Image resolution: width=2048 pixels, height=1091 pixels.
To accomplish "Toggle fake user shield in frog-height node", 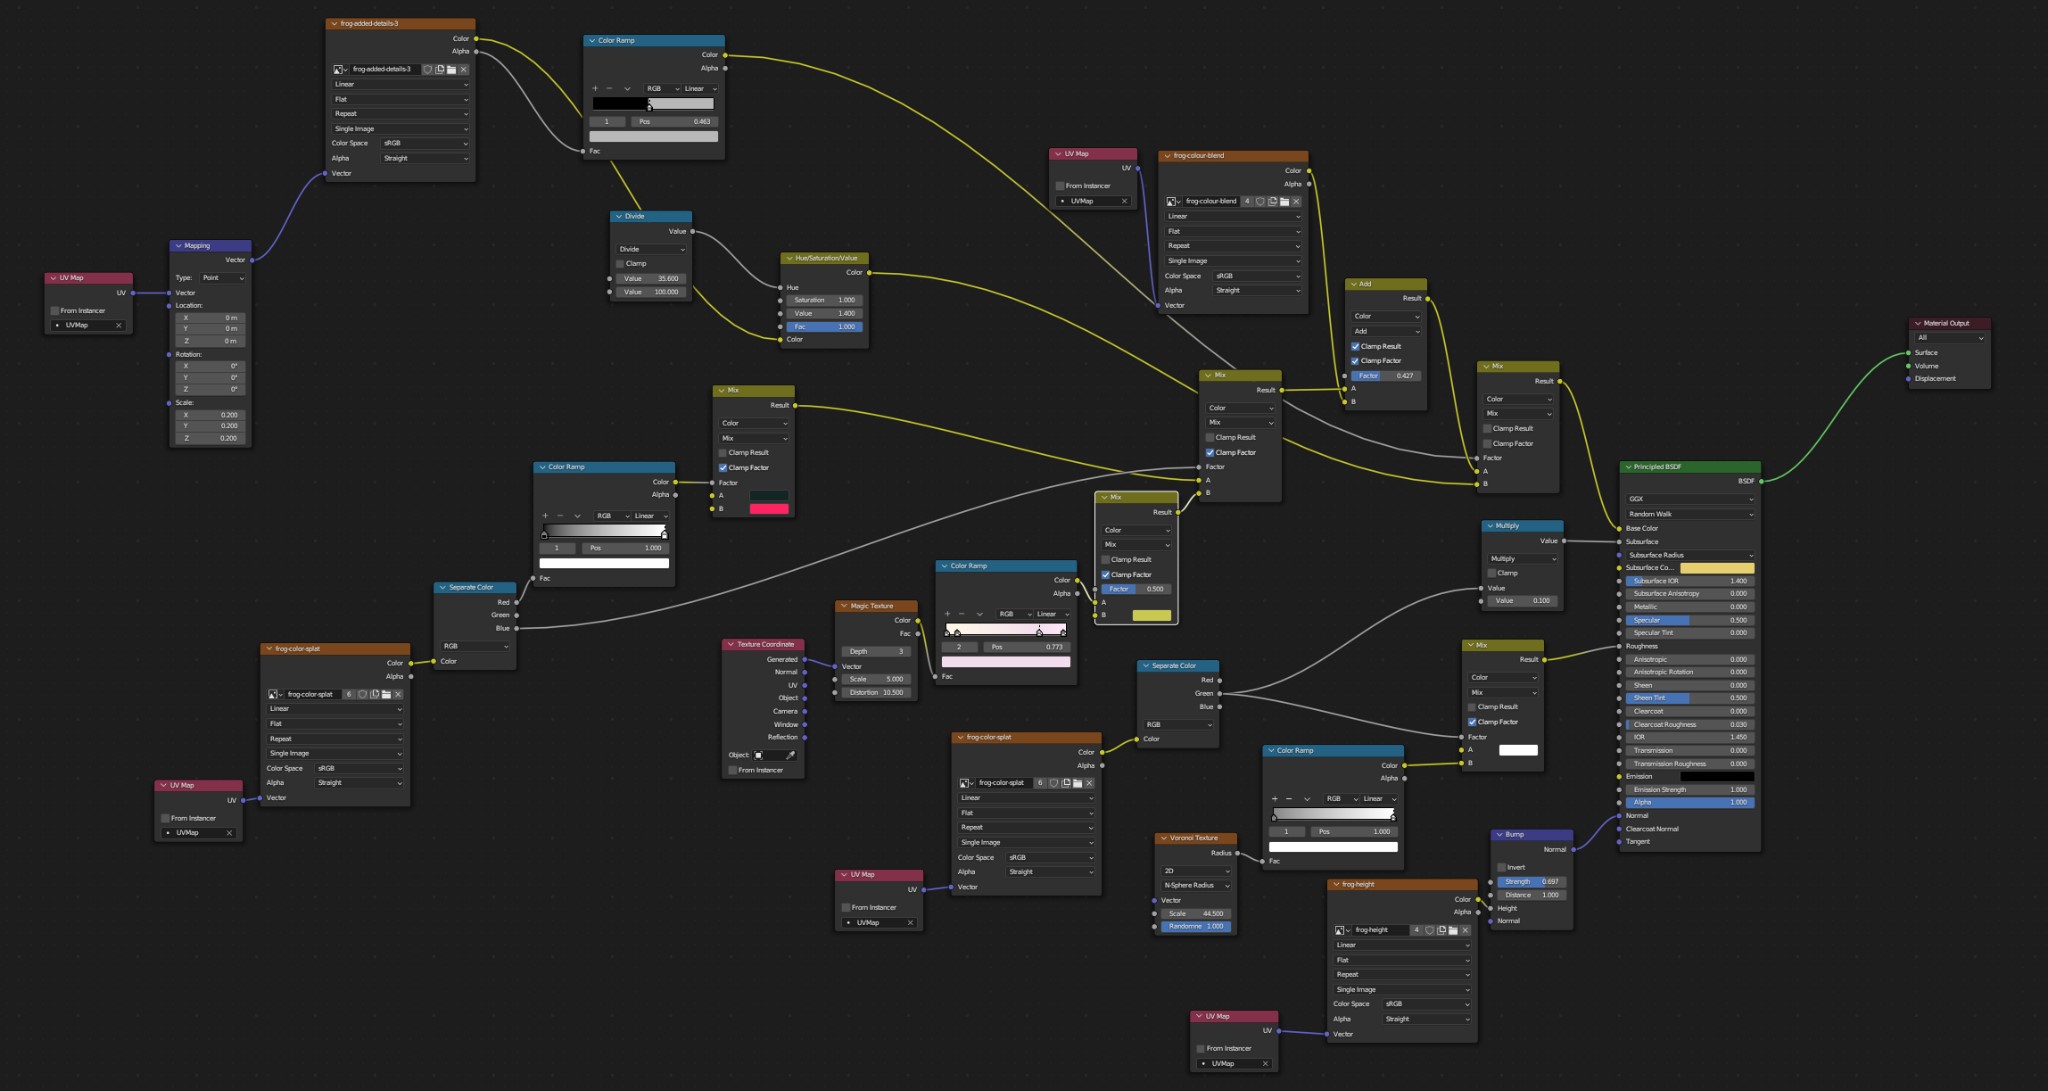I will [x=1429, y=930].
